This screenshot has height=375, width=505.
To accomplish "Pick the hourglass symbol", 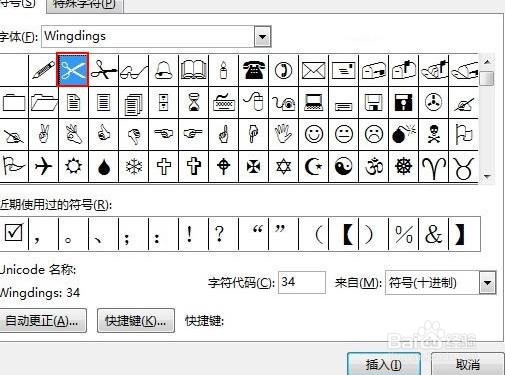I will click(x=193, y=102).
